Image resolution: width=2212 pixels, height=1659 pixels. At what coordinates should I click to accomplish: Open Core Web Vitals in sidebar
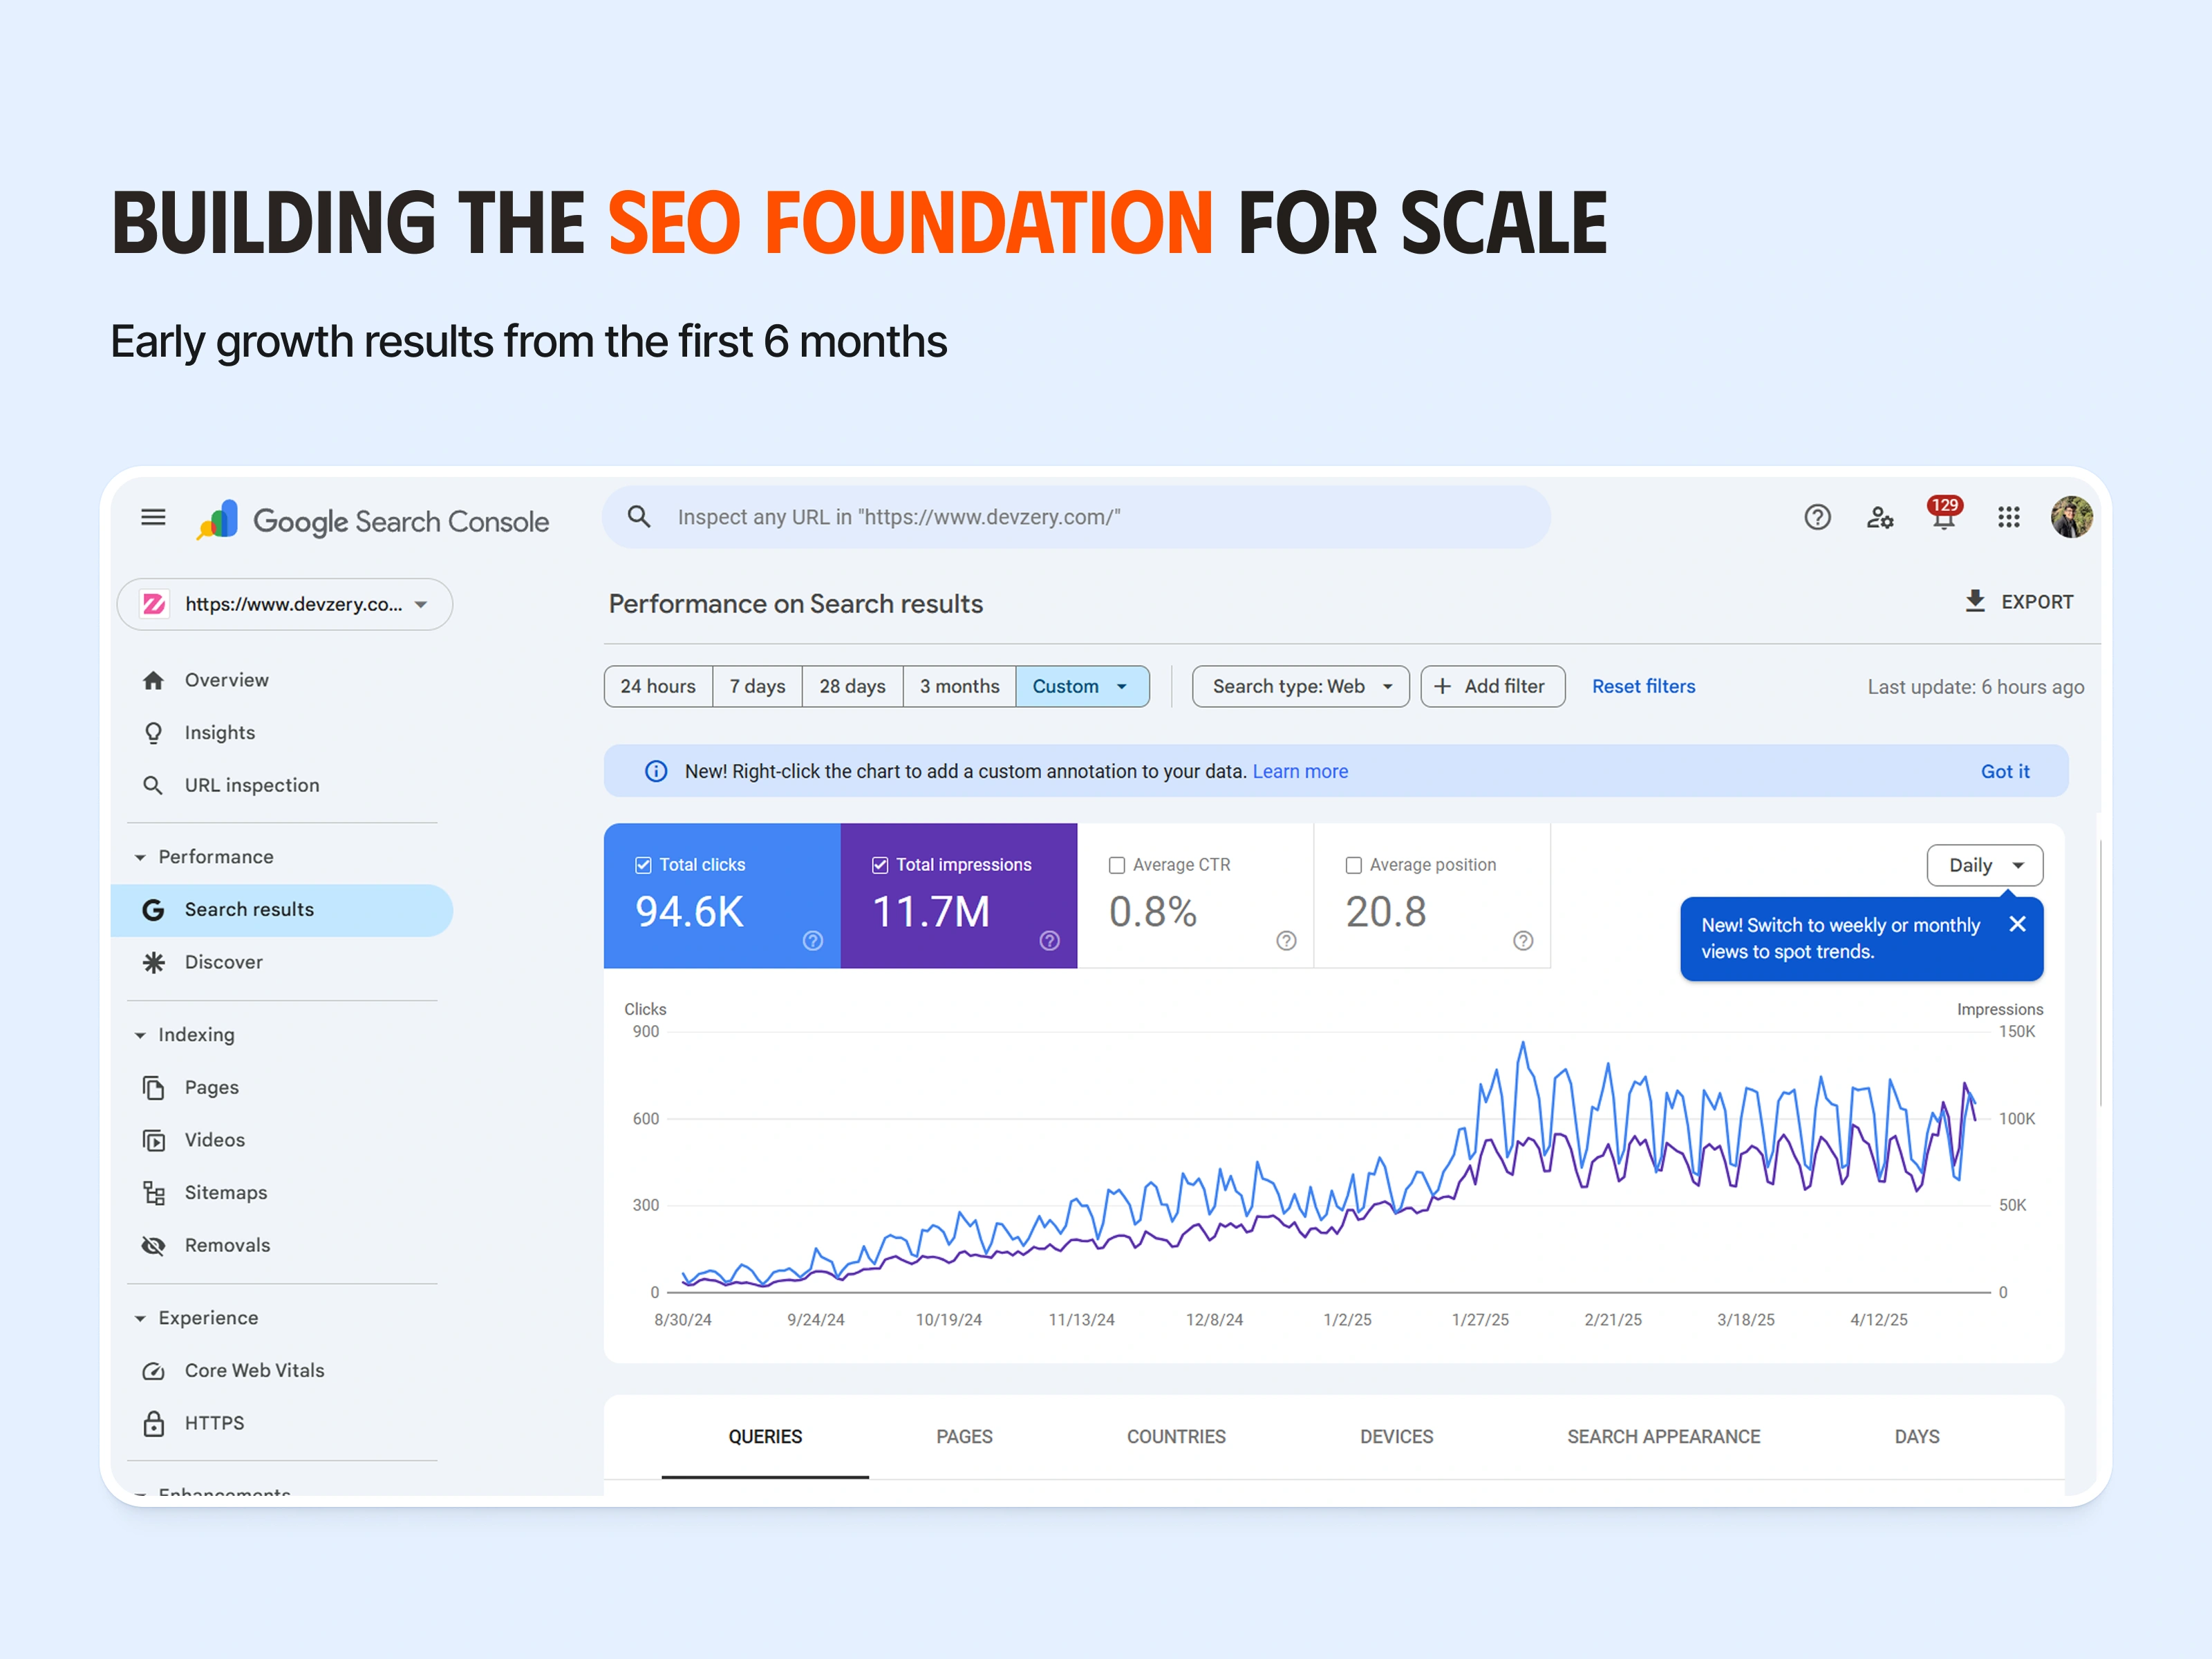[254, 1370]
